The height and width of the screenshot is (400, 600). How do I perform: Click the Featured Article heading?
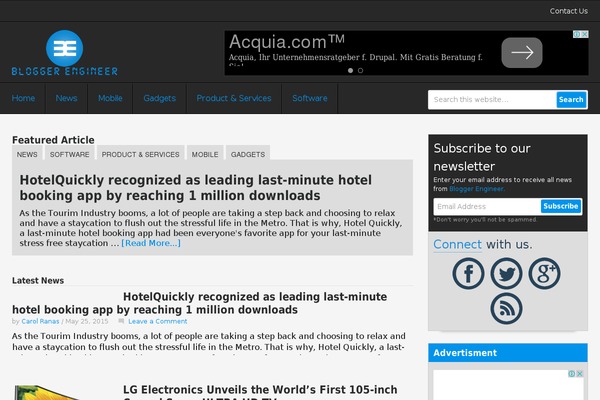pos(53,140)
